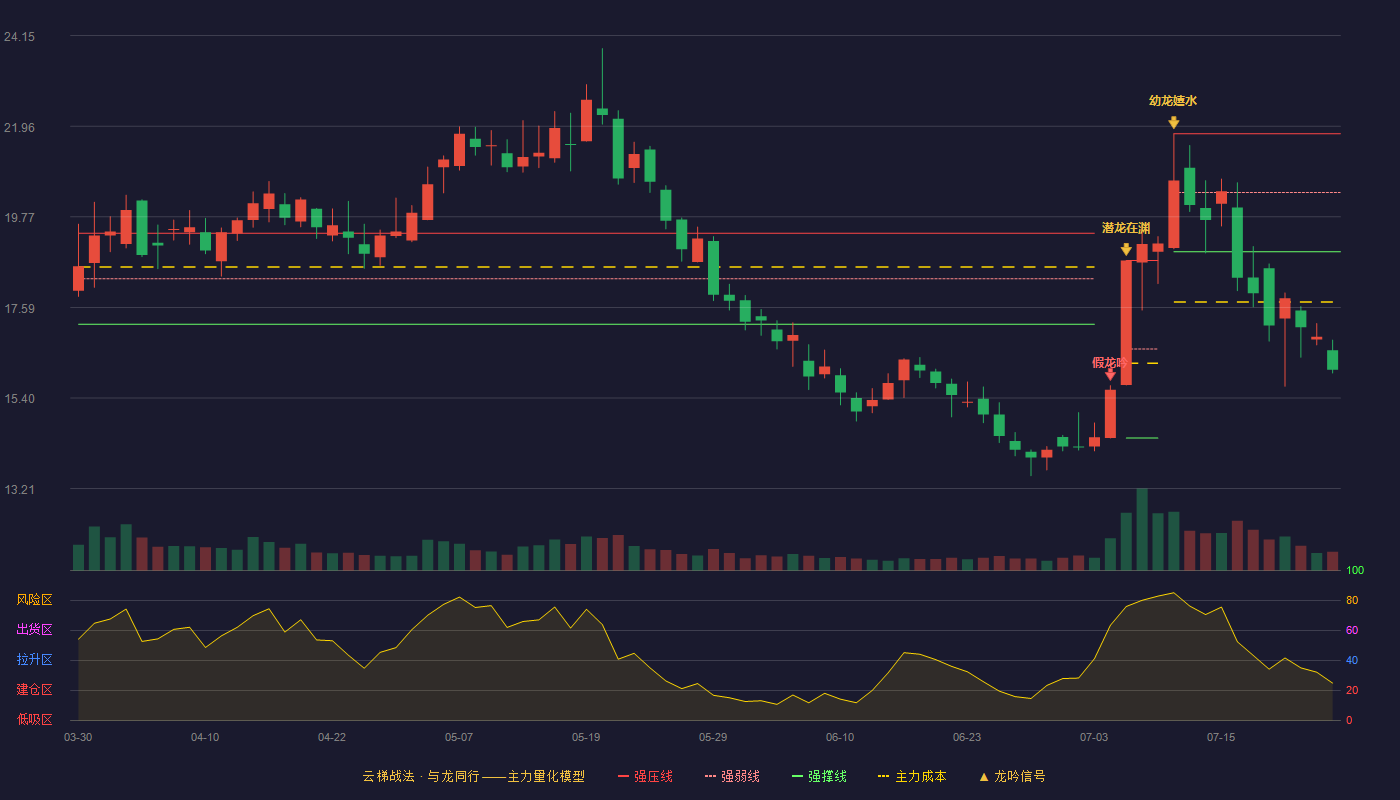Click the 05-29 date label

(713, 737)
